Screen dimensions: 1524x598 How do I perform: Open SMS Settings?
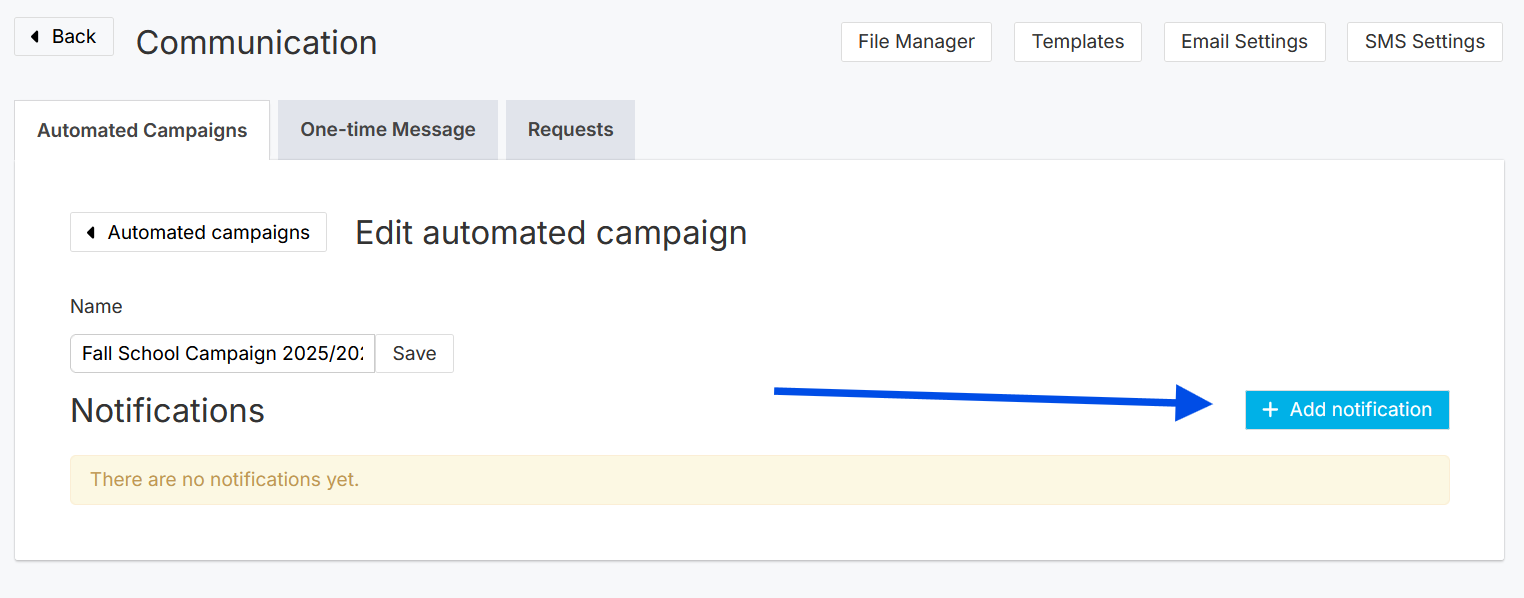(x=1425, y=42)
